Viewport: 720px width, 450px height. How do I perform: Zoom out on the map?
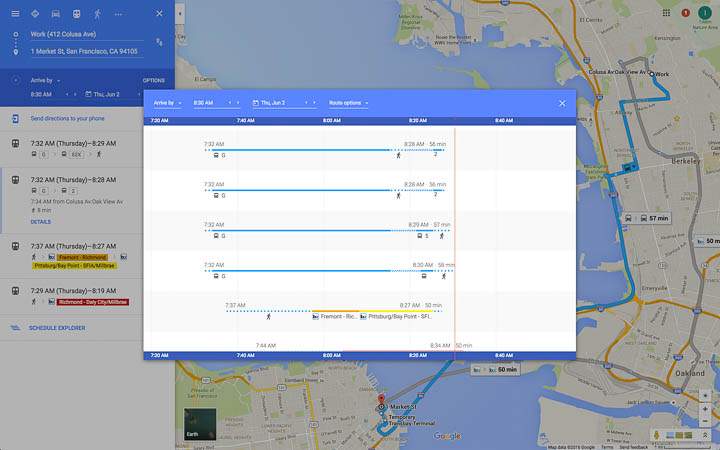[x=705, y=421]
